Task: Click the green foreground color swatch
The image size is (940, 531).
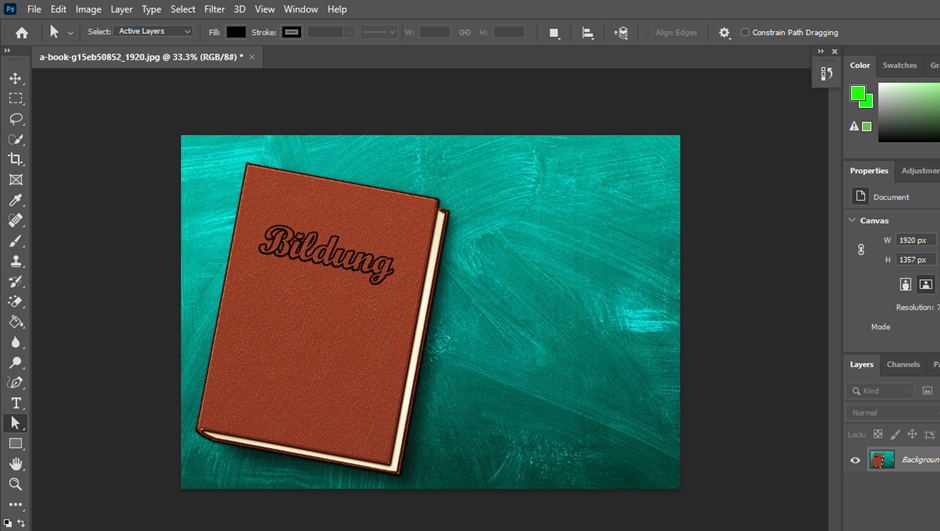Action: point(858,93)
